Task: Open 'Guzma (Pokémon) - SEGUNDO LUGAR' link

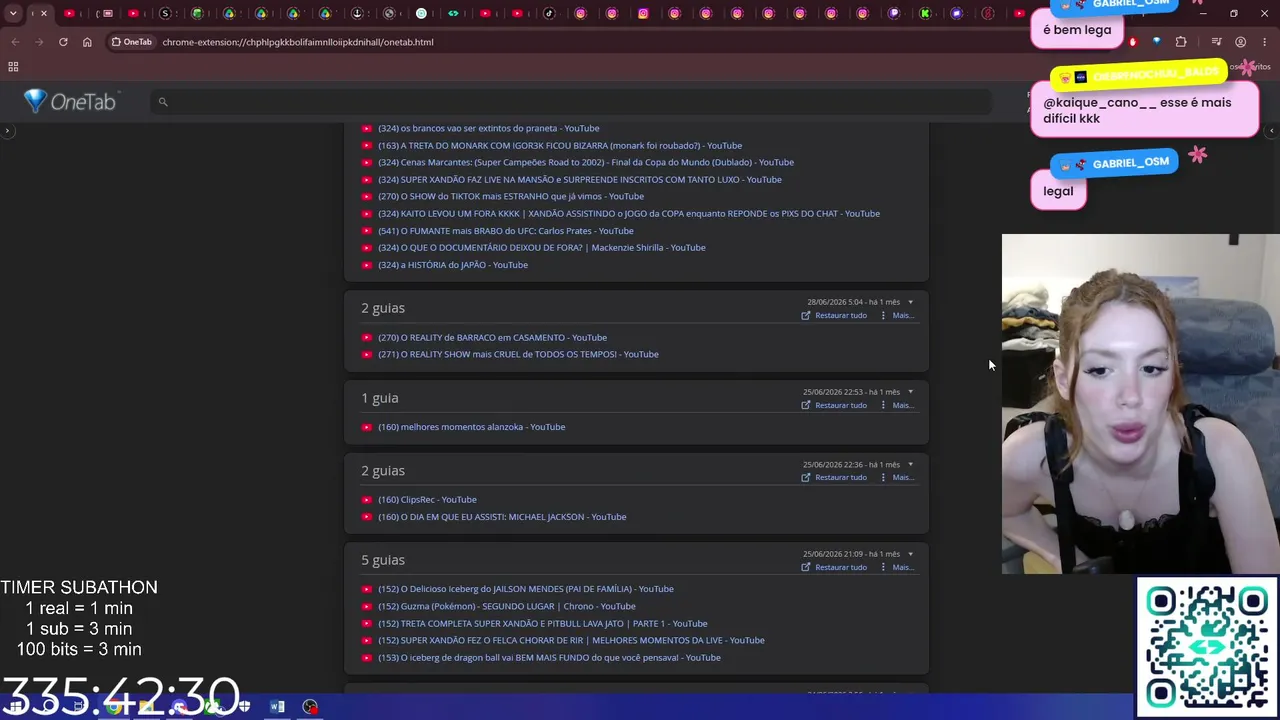Action: pos(507,606)
